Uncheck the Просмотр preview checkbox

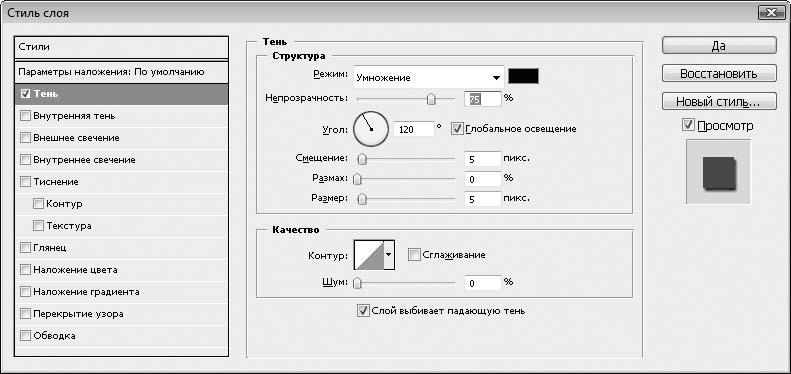689,125
